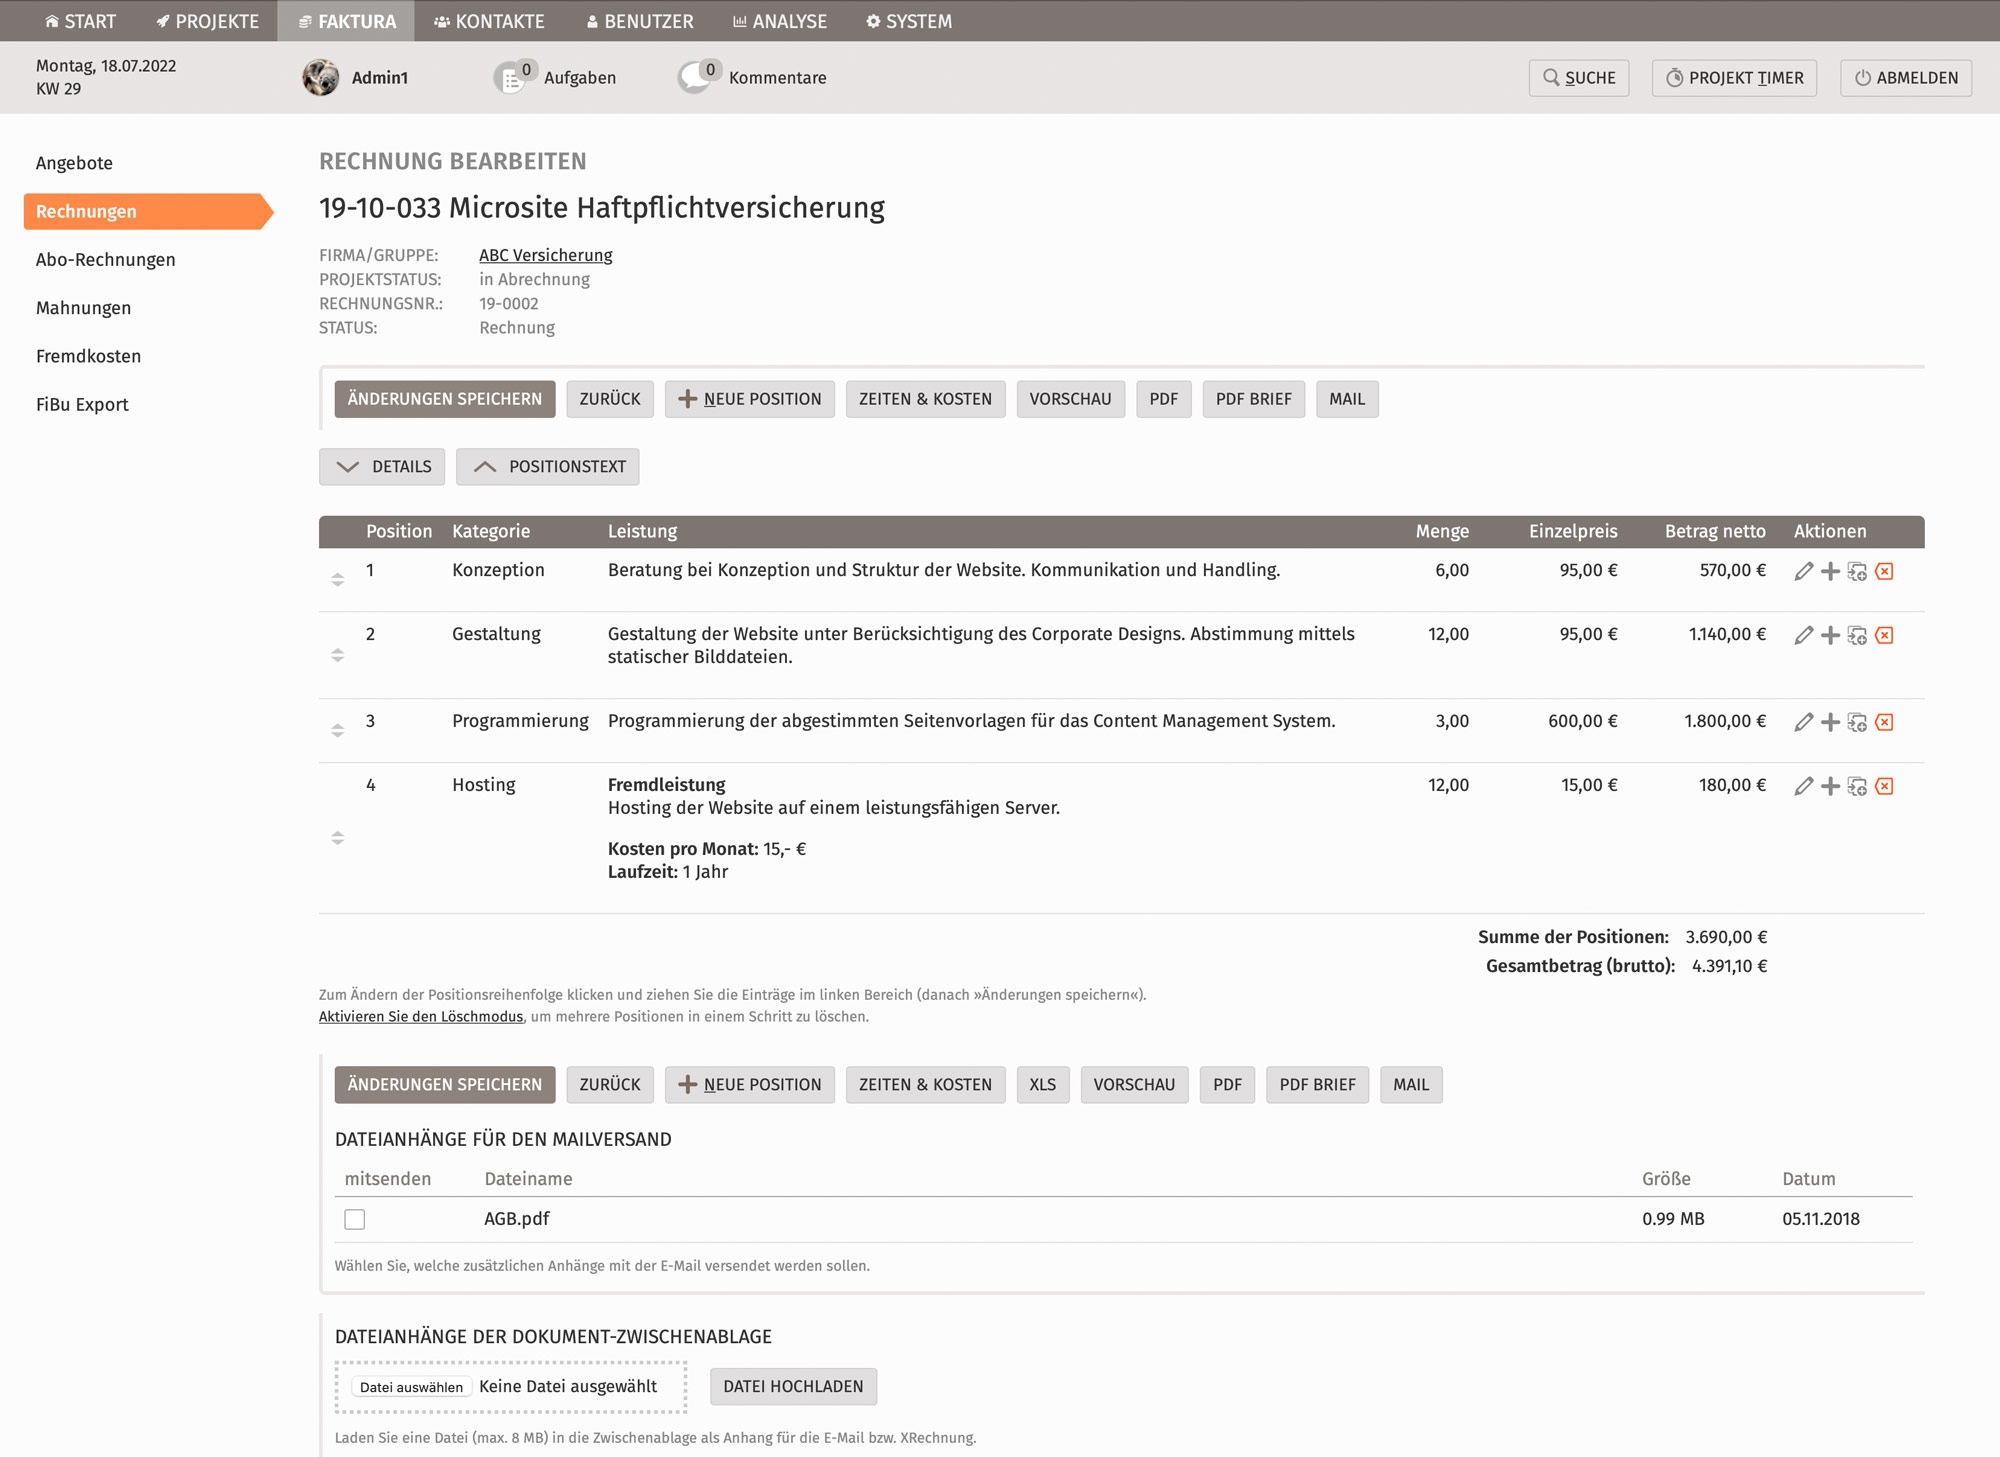Click the Admin1 user avatar
The image size is (2000, 1457).
pos(321,78)
